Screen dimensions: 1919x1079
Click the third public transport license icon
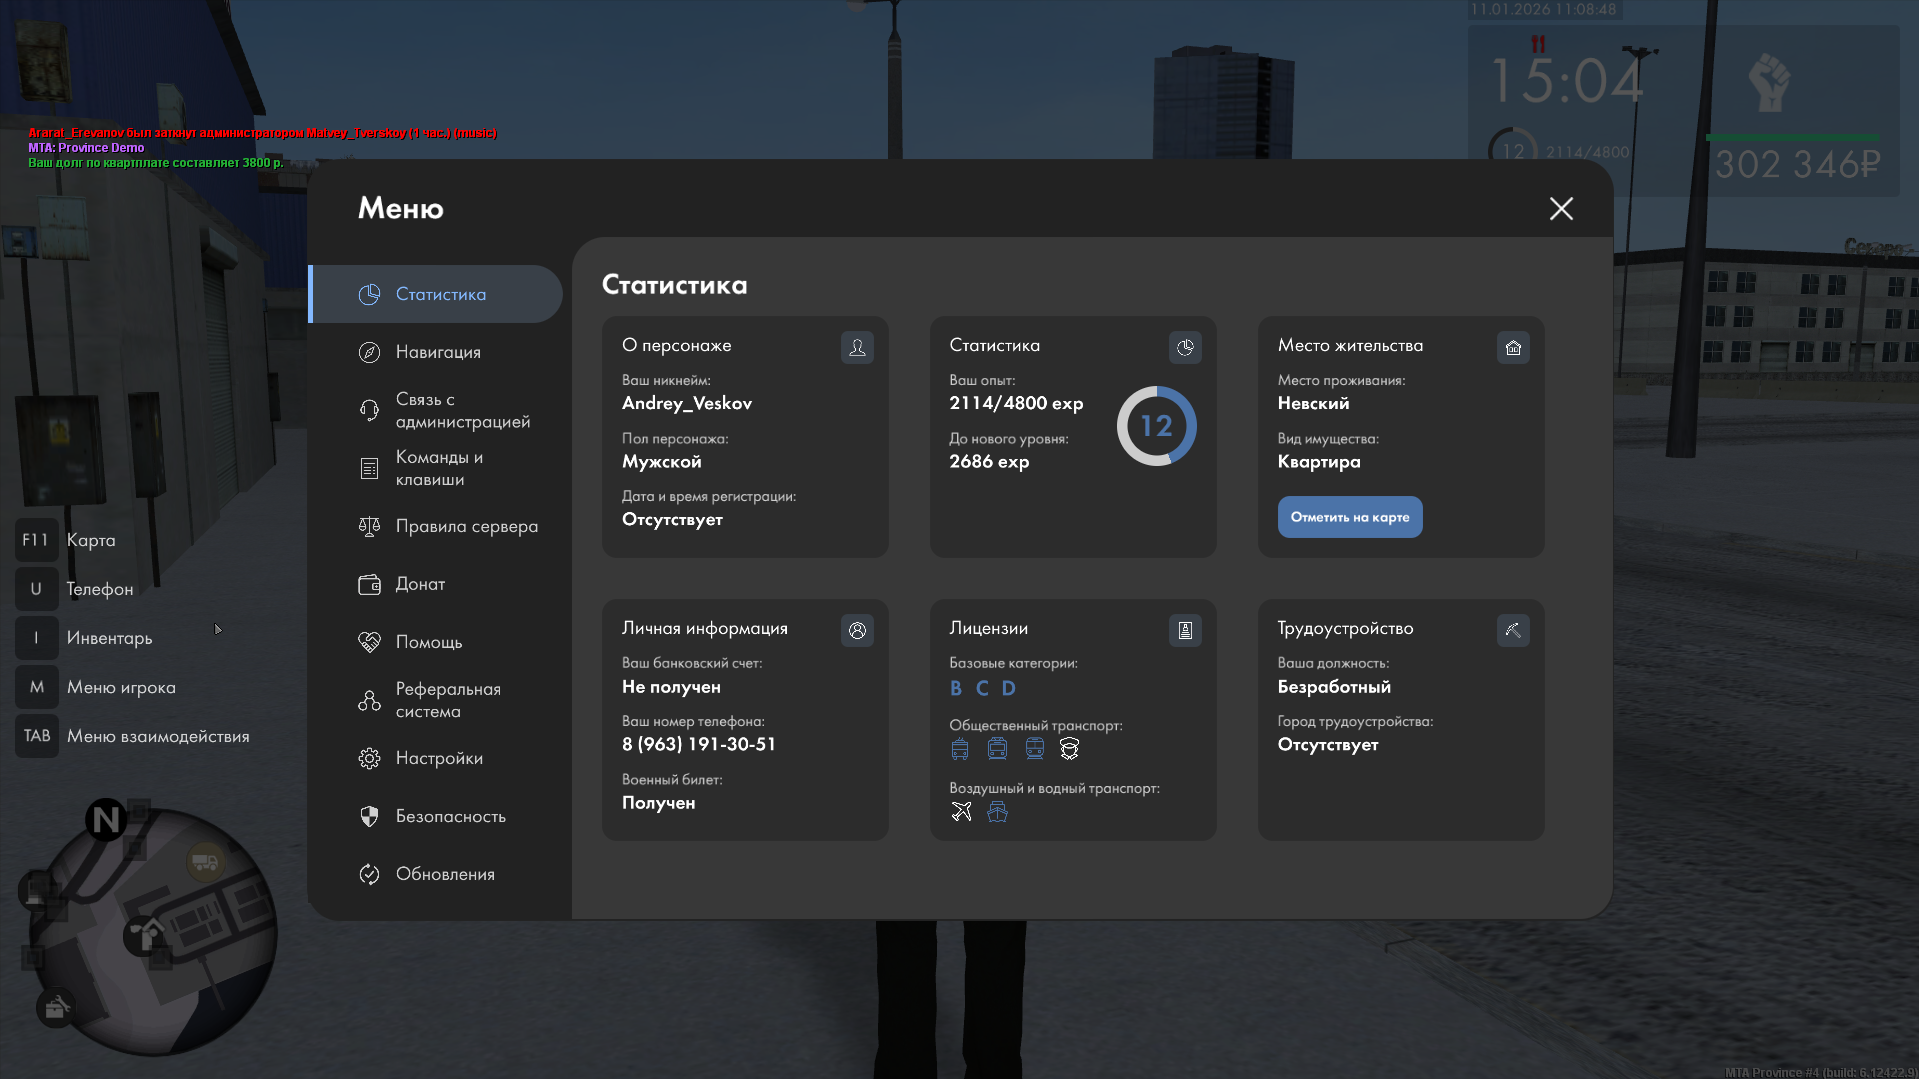coord(1034,749)
